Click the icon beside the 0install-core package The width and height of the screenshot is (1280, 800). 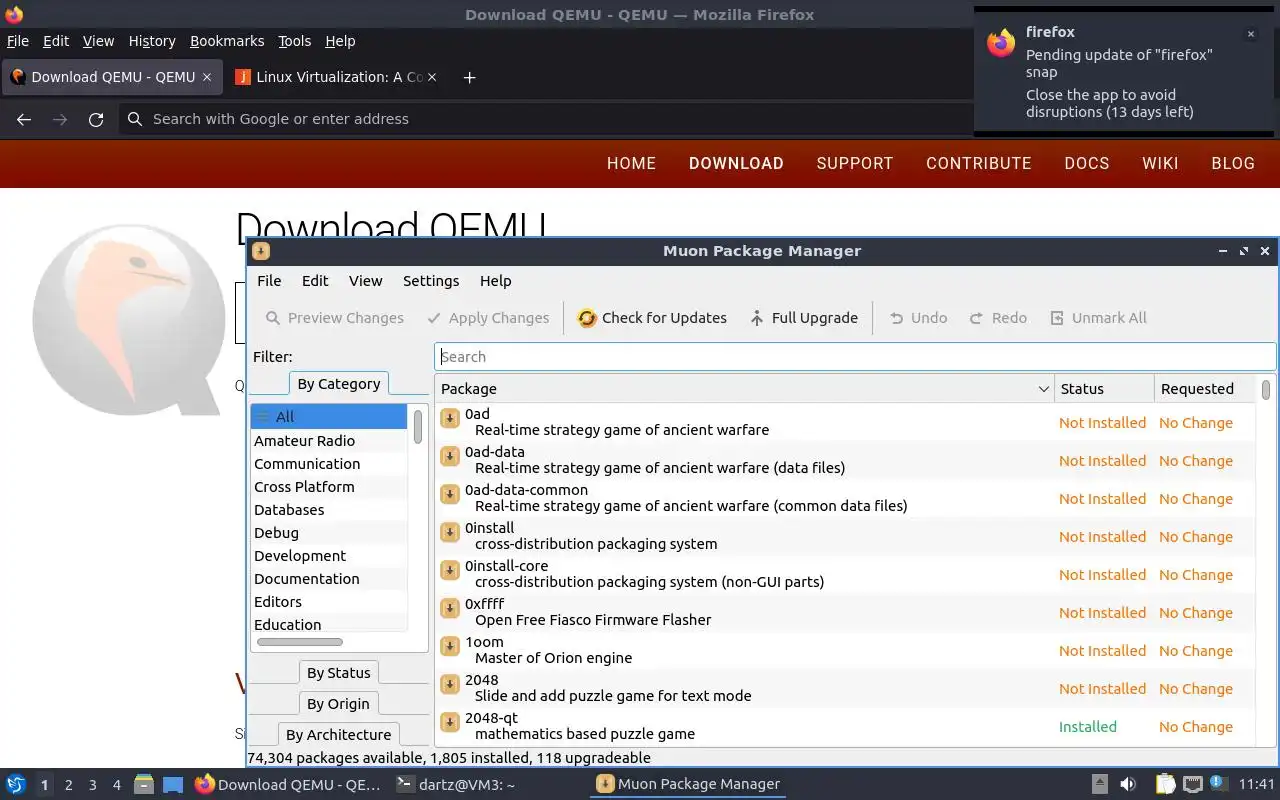pyautogui.click(x=450, y=571)
